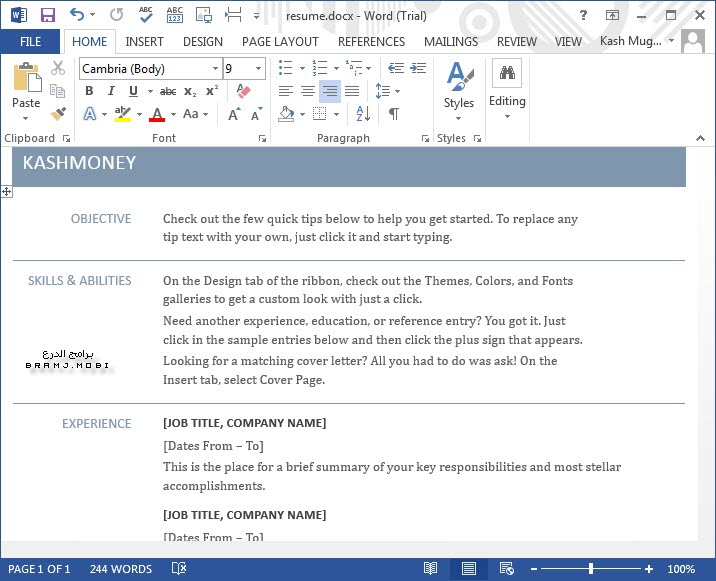This screenshot has width=716, height=581.
Task: Click the Paste clipboard icon
Action: 26,77
